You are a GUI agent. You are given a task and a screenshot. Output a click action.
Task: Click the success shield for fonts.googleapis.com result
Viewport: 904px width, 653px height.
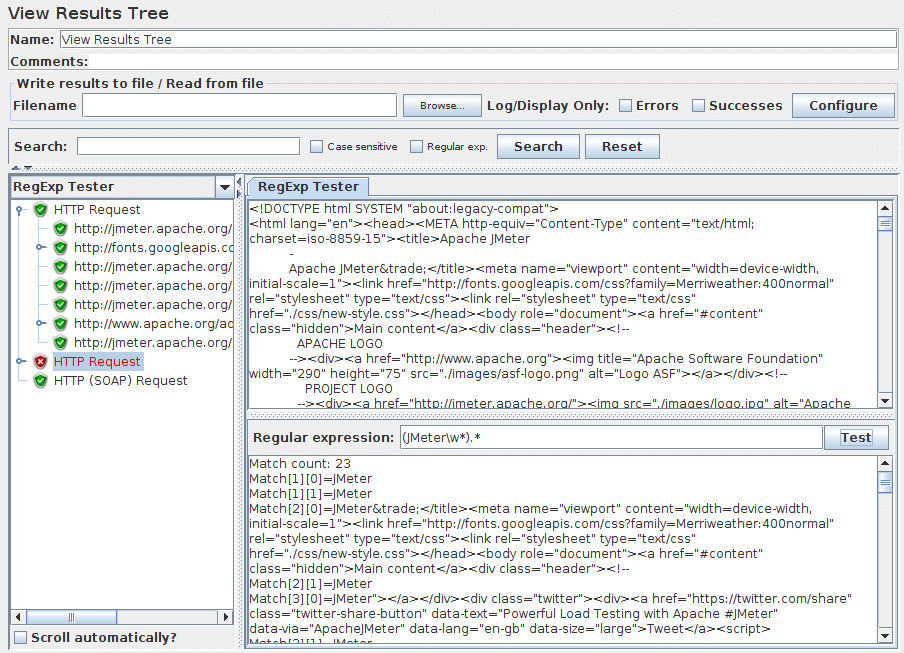click(61, 247)
